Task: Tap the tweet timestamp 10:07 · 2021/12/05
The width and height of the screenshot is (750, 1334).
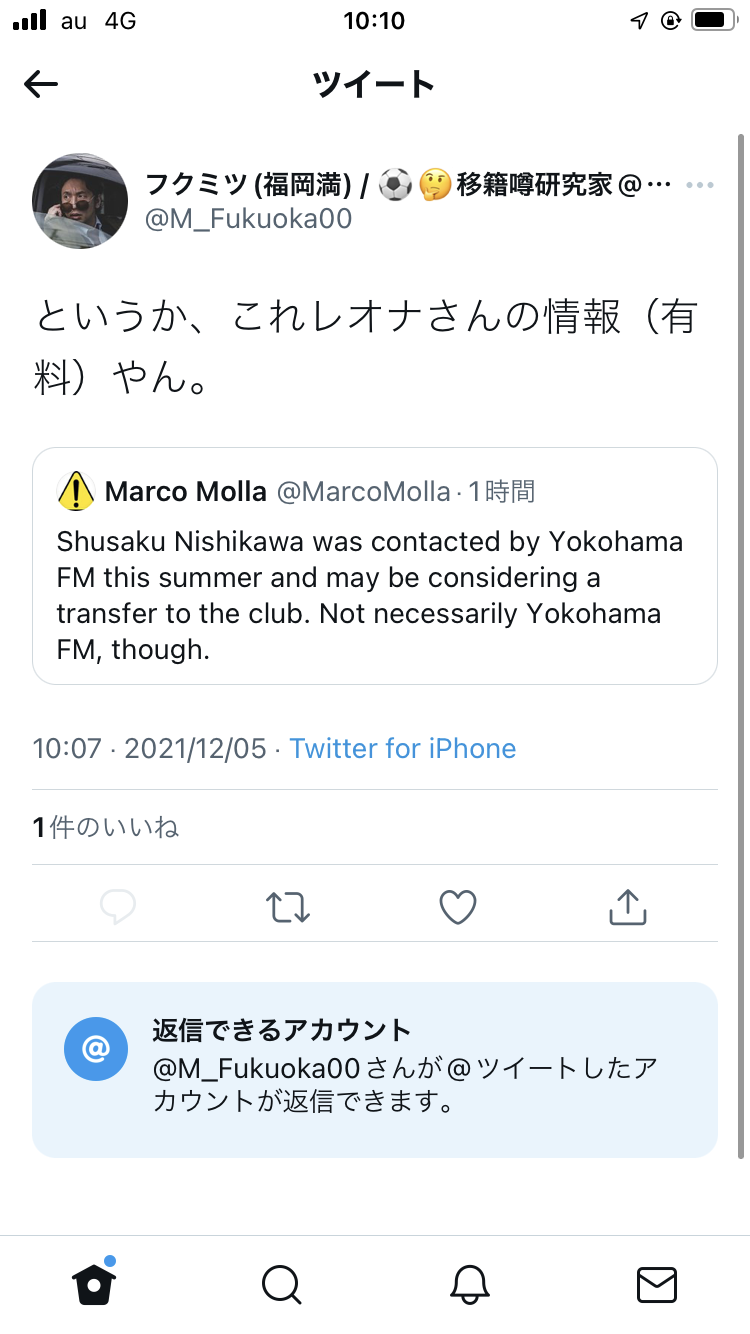Action: pyautogui.click(x=150, y=748)
